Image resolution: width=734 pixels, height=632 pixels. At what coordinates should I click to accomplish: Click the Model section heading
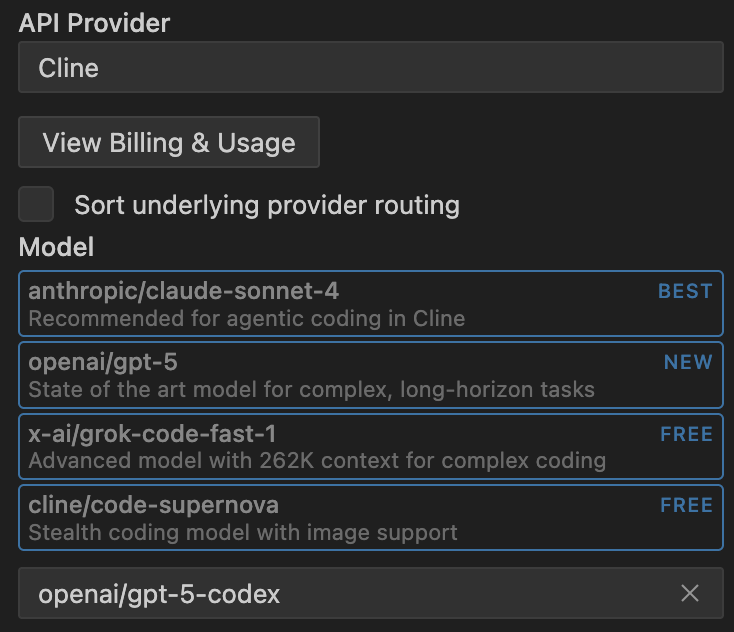click(57, 246)
